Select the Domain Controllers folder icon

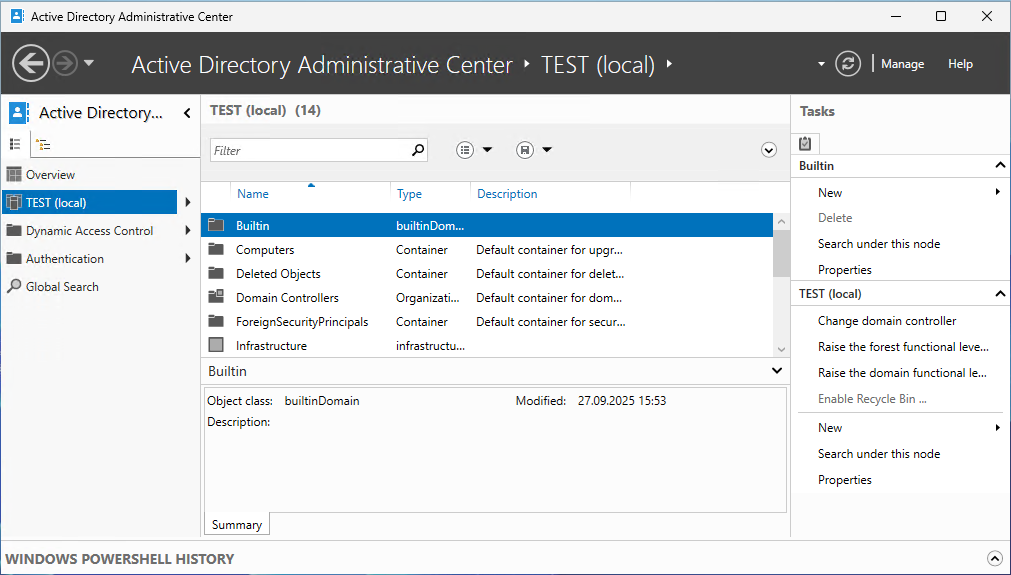(216, 297)
